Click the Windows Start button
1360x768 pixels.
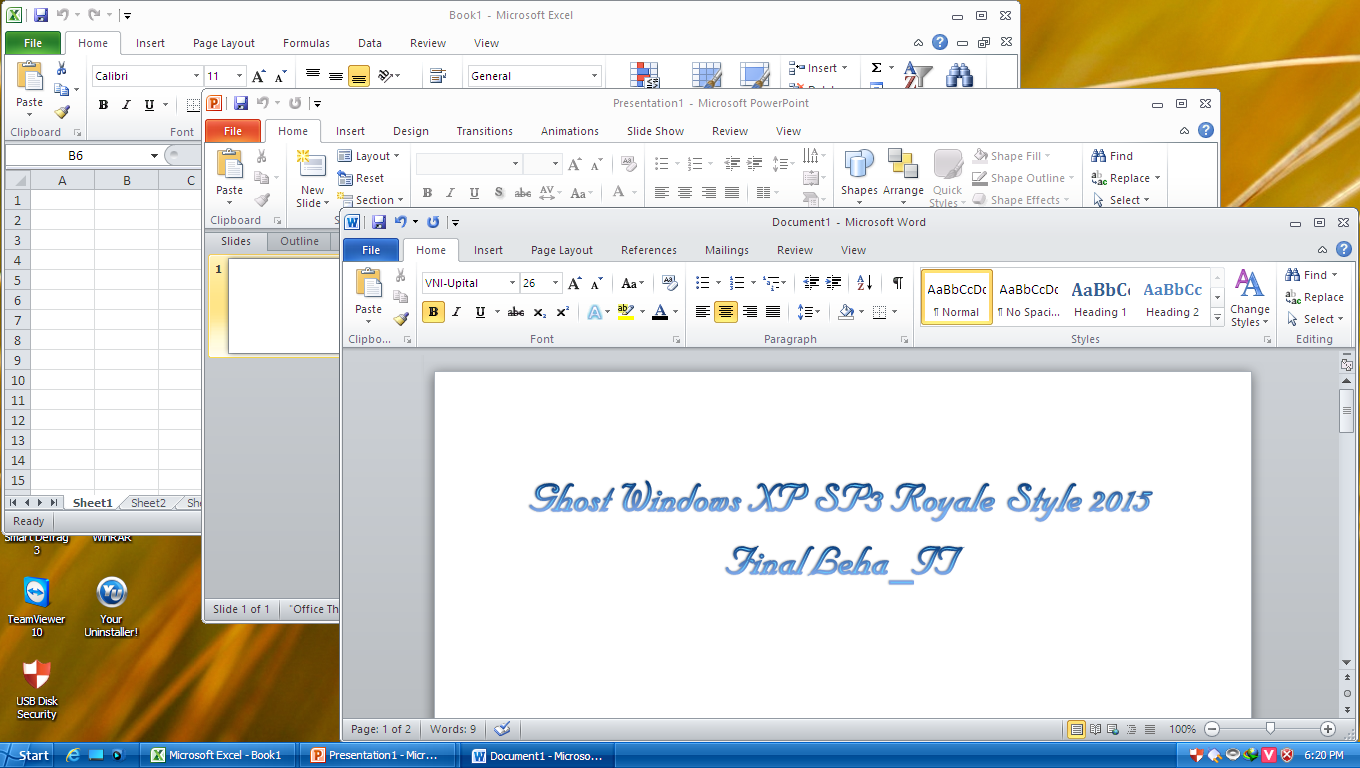(26, 755)
